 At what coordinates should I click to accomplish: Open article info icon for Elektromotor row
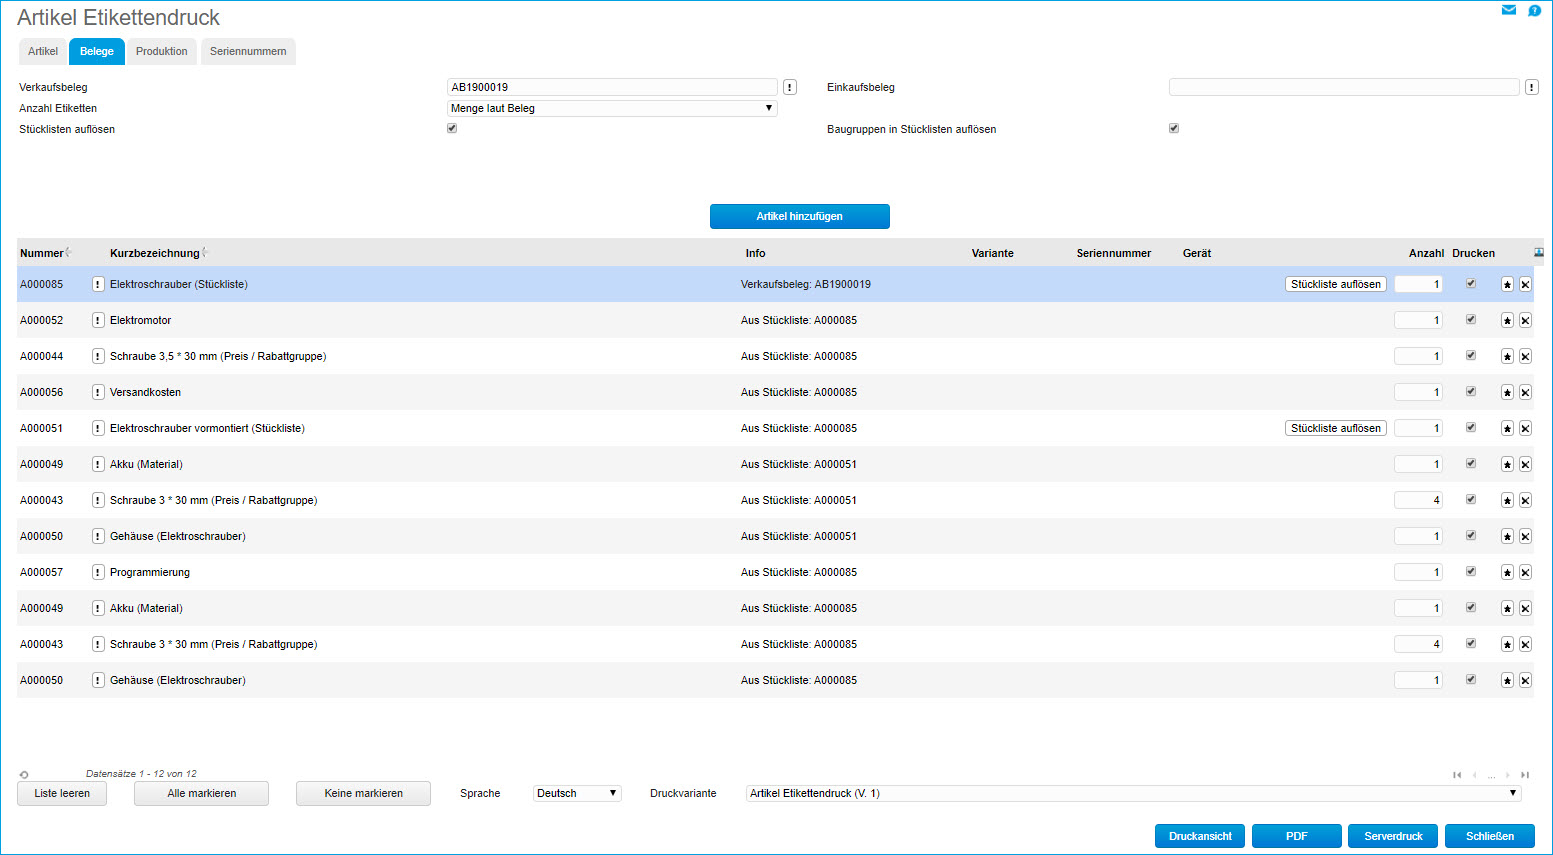98,320
